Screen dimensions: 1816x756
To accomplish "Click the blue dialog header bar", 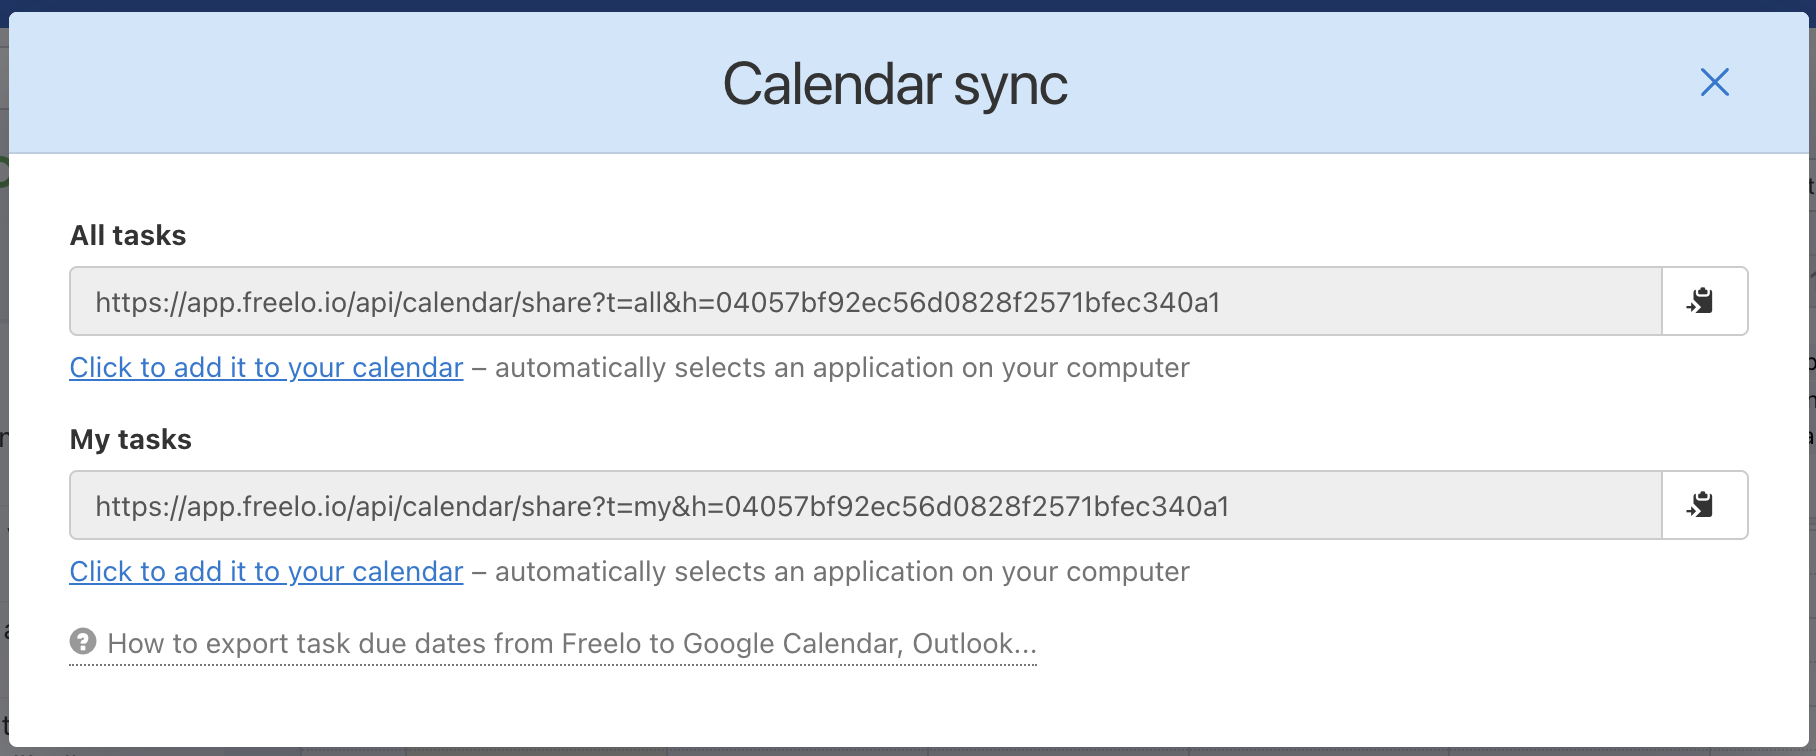I will (x=400, y=83).
